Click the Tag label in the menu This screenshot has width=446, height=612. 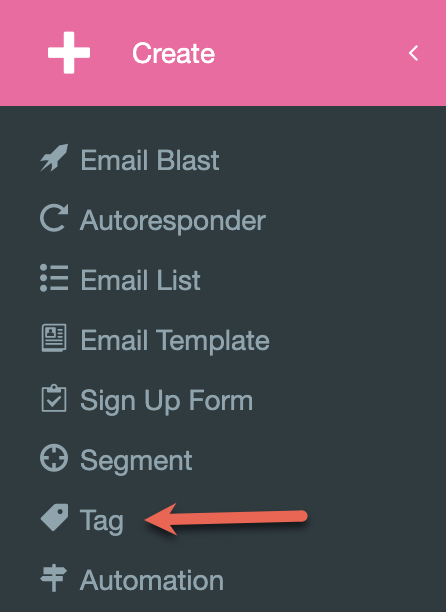102,521
